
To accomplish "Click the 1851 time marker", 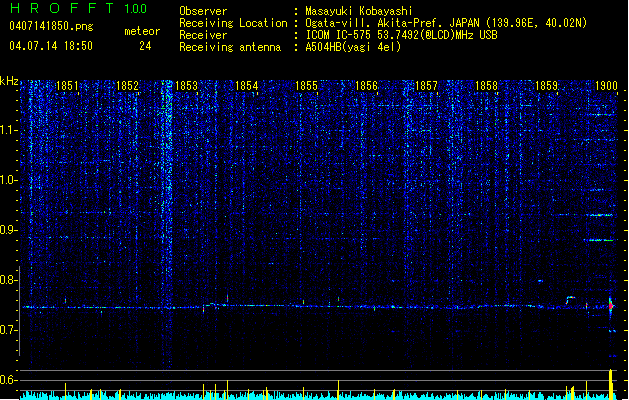I will click(67, 86).
